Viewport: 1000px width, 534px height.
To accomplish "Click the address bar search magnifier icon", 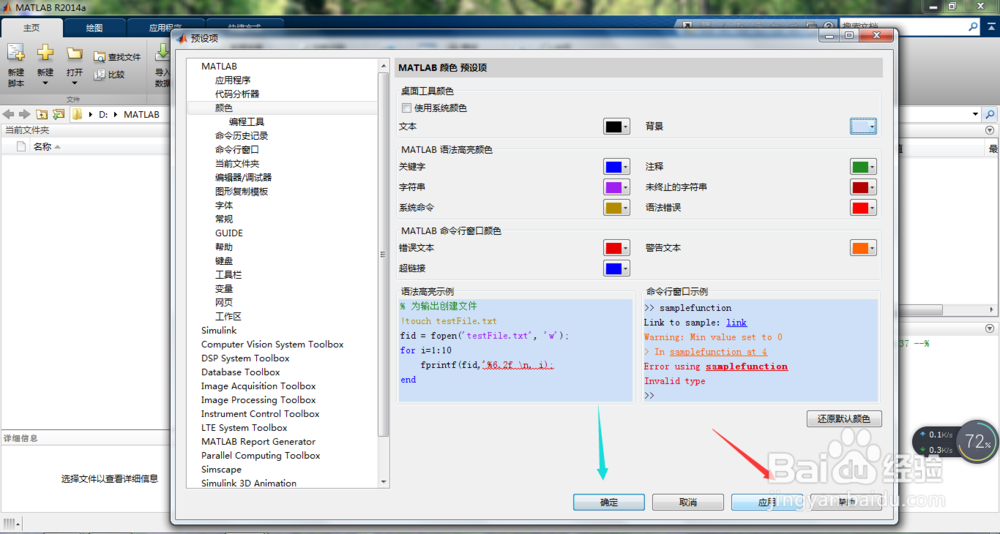I will click(x=990, y=115).
